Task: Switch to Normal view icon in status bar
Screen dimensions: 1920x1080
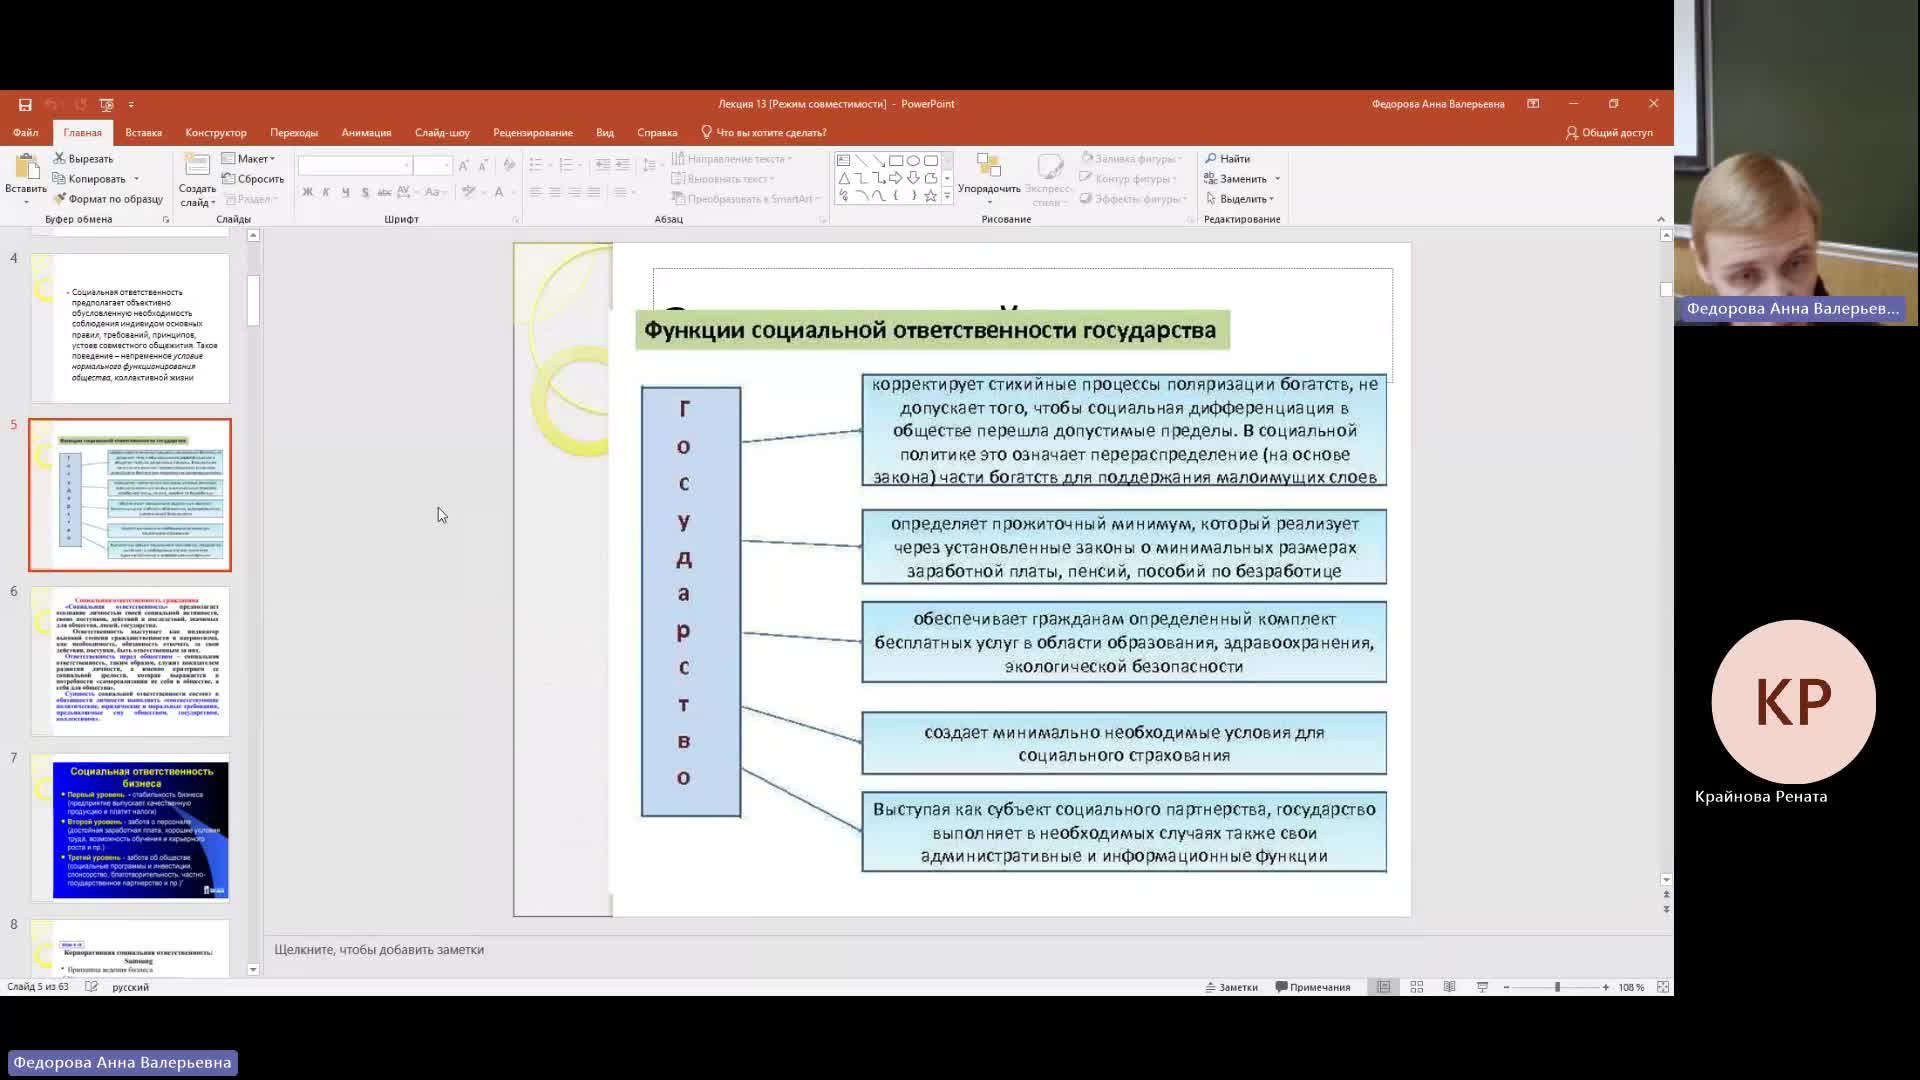Action: coord(1384,987)
